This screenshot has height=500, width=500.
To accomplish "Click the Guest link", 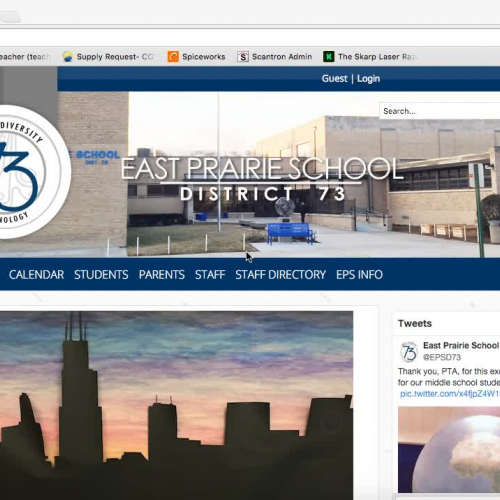I will point(334,79).
